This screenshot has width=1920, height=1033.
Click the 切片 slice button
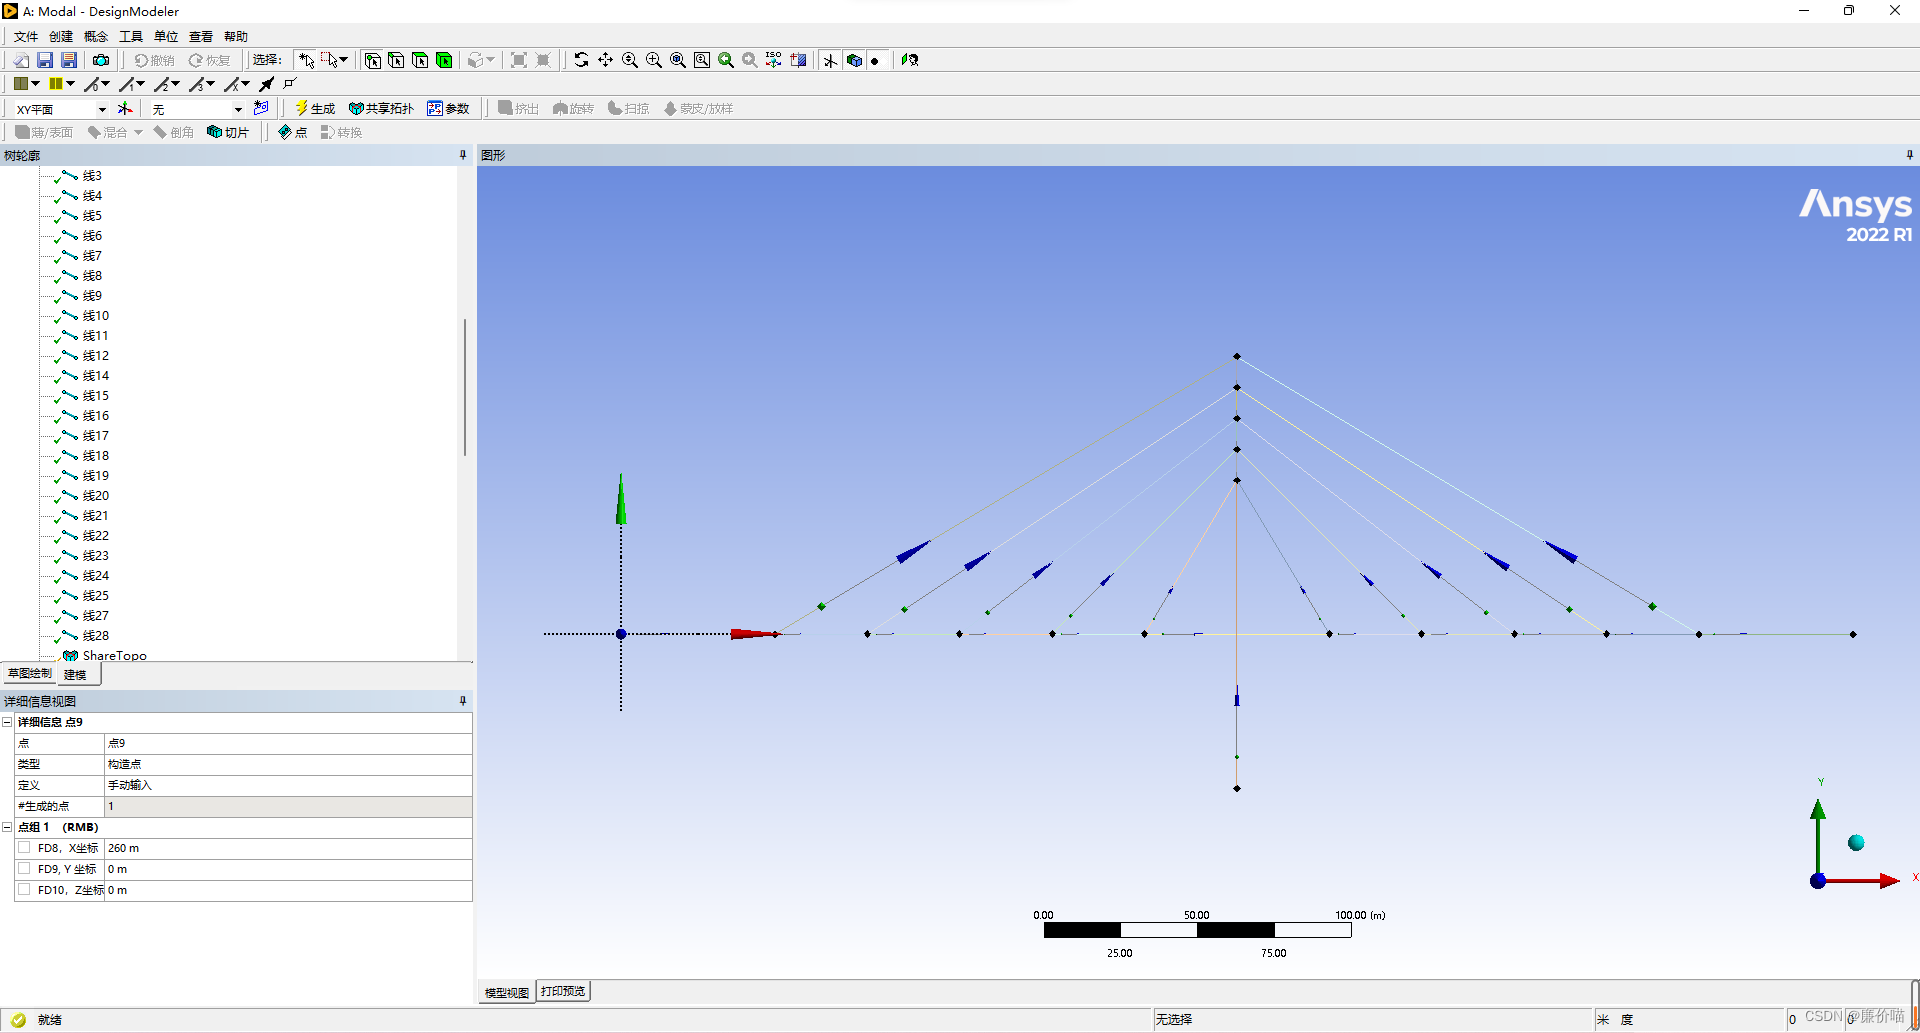(x=228, y=132)
